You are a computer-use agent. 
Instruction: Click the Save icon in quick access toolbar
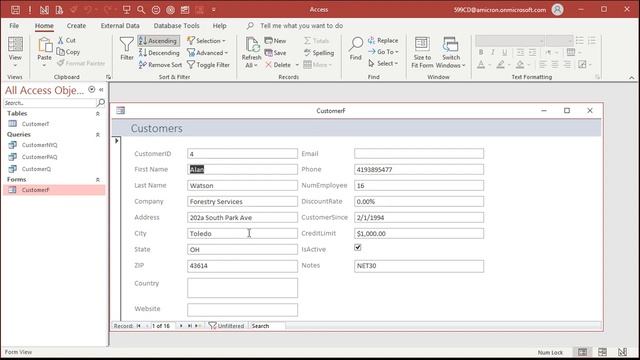coord(15,10)
